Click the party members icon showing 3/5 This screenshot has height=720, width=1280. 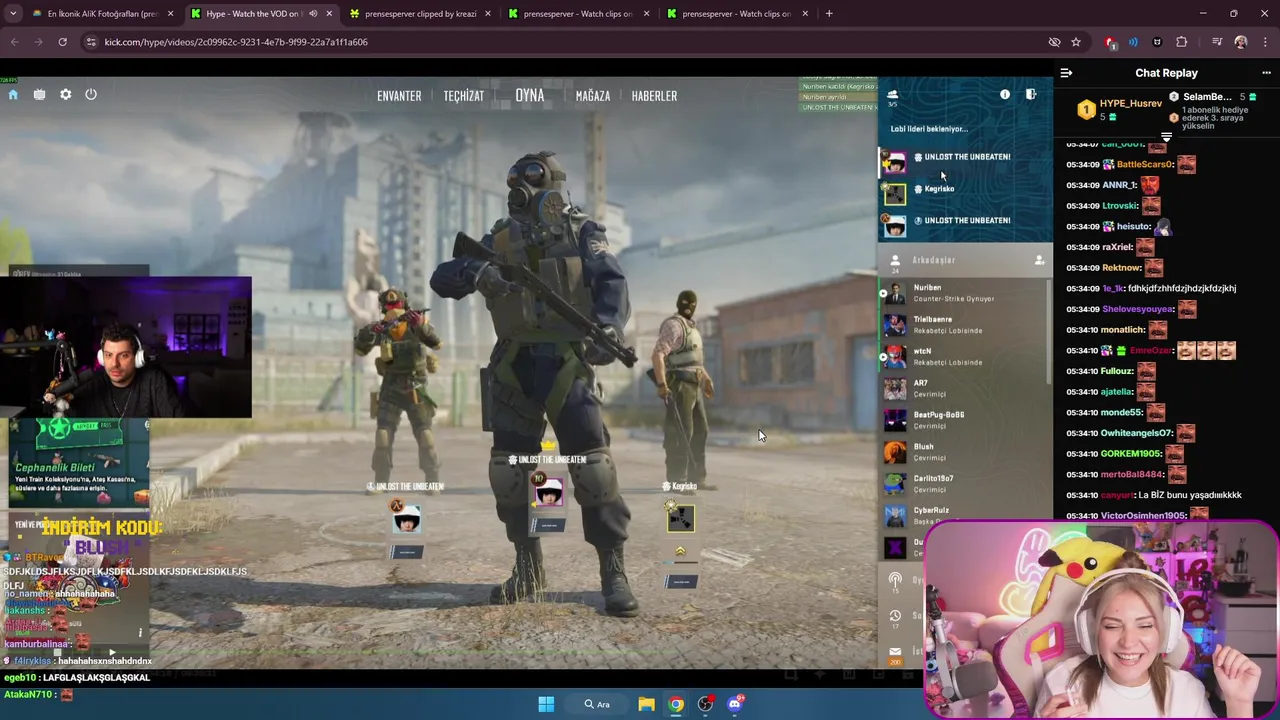893,97
